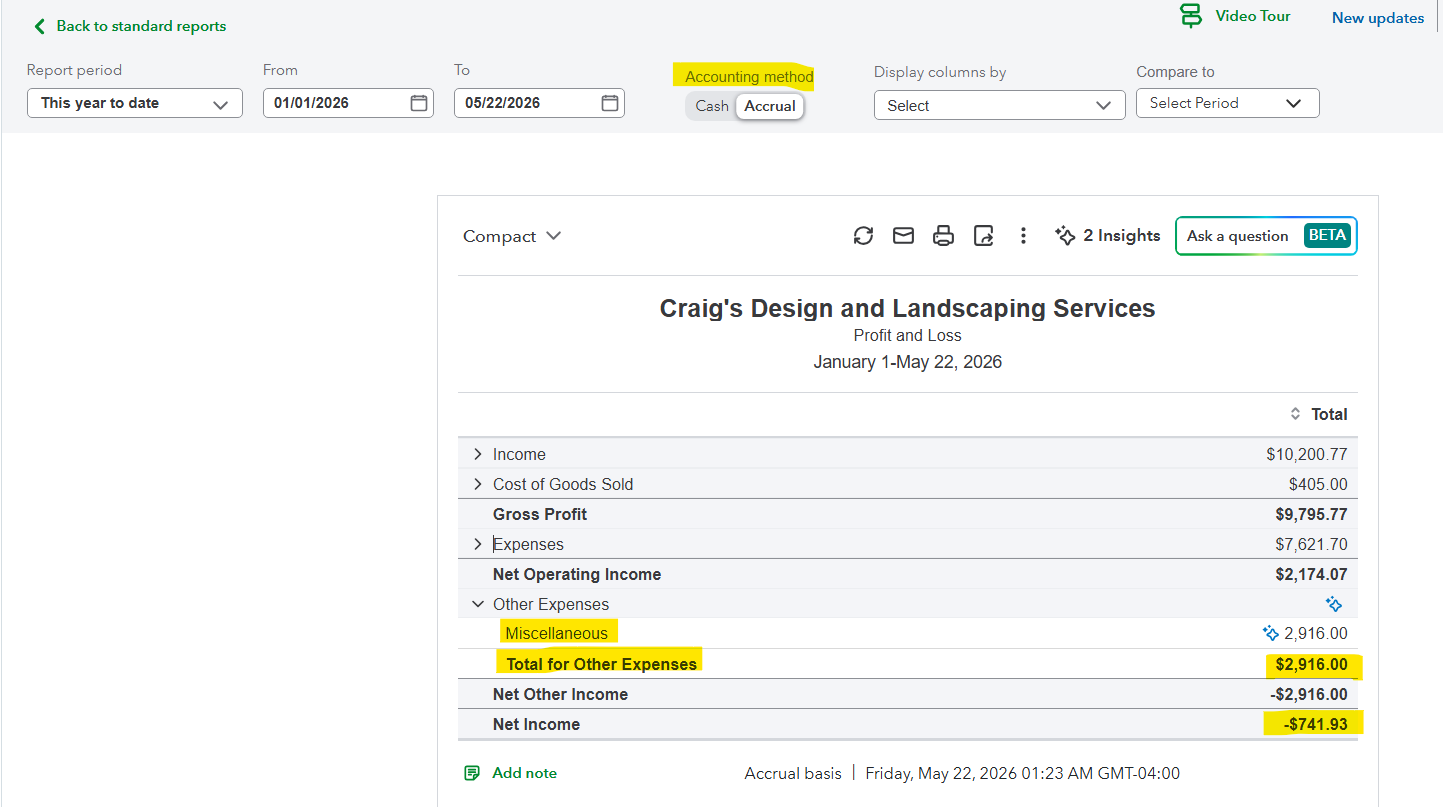Image resolution: width=1443 pixels, height=807 pixels.
Task: Click the Accounting method label
Action: (749, 77)
